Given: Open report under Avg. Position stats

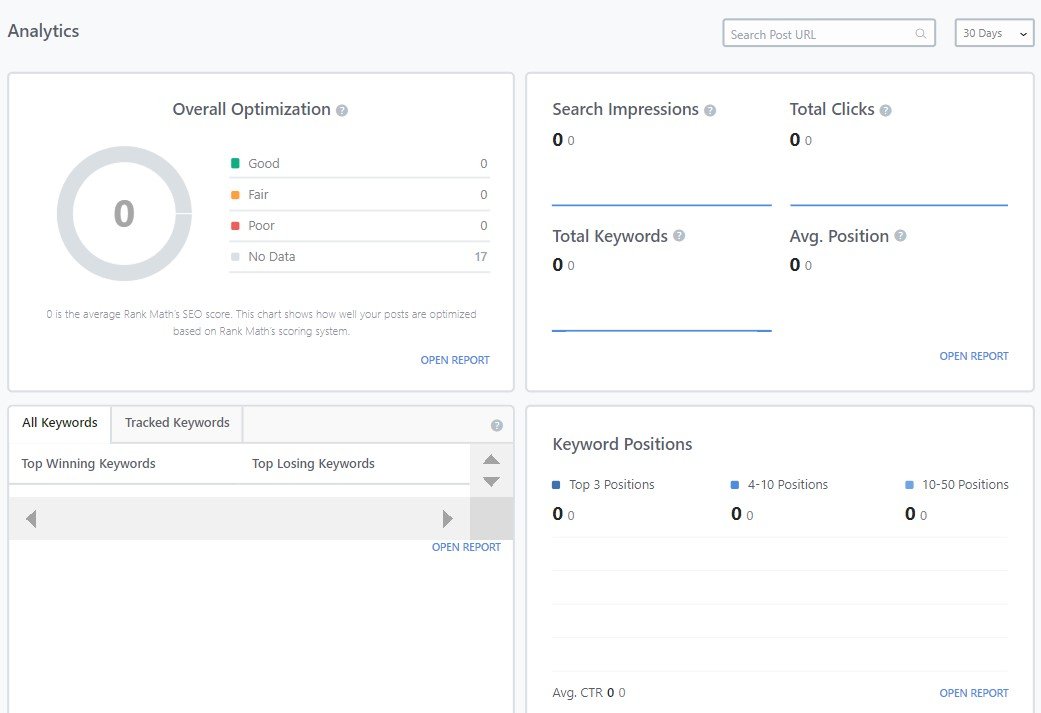Looking at the screenshot, I should (x=973, y=356).
